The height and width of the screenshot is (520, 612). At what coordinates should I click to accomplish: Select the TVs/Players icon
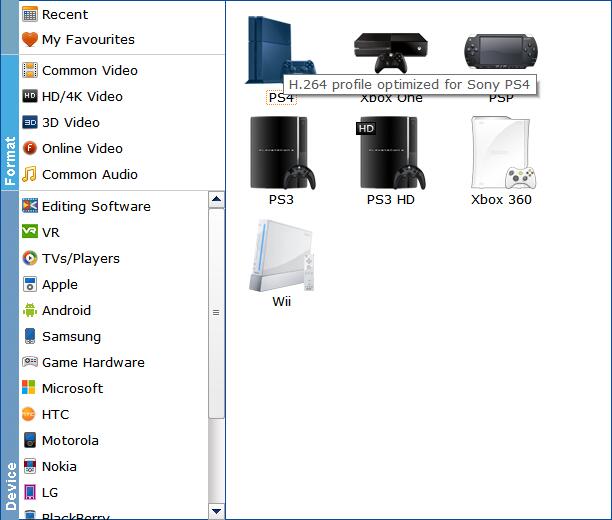[x=30, y=258]
